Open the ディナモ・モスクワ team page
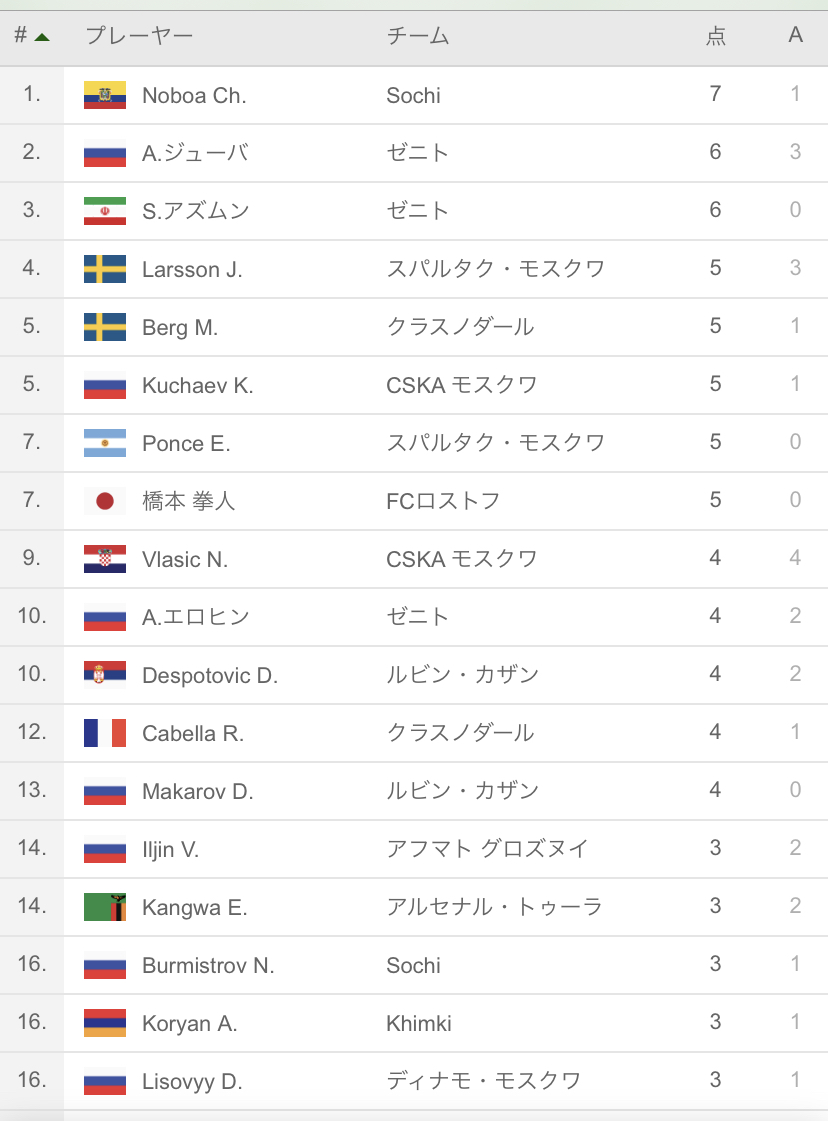 coord(483,1081)
